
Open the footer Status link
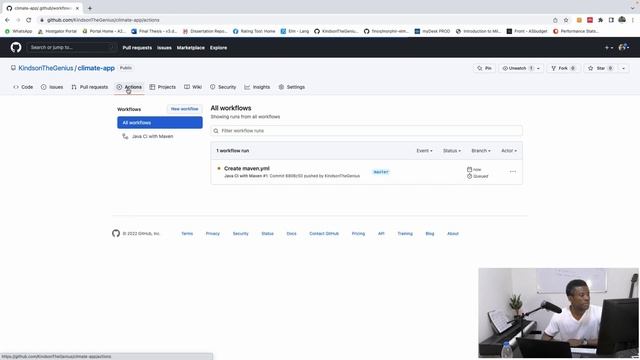coord(267,233)
